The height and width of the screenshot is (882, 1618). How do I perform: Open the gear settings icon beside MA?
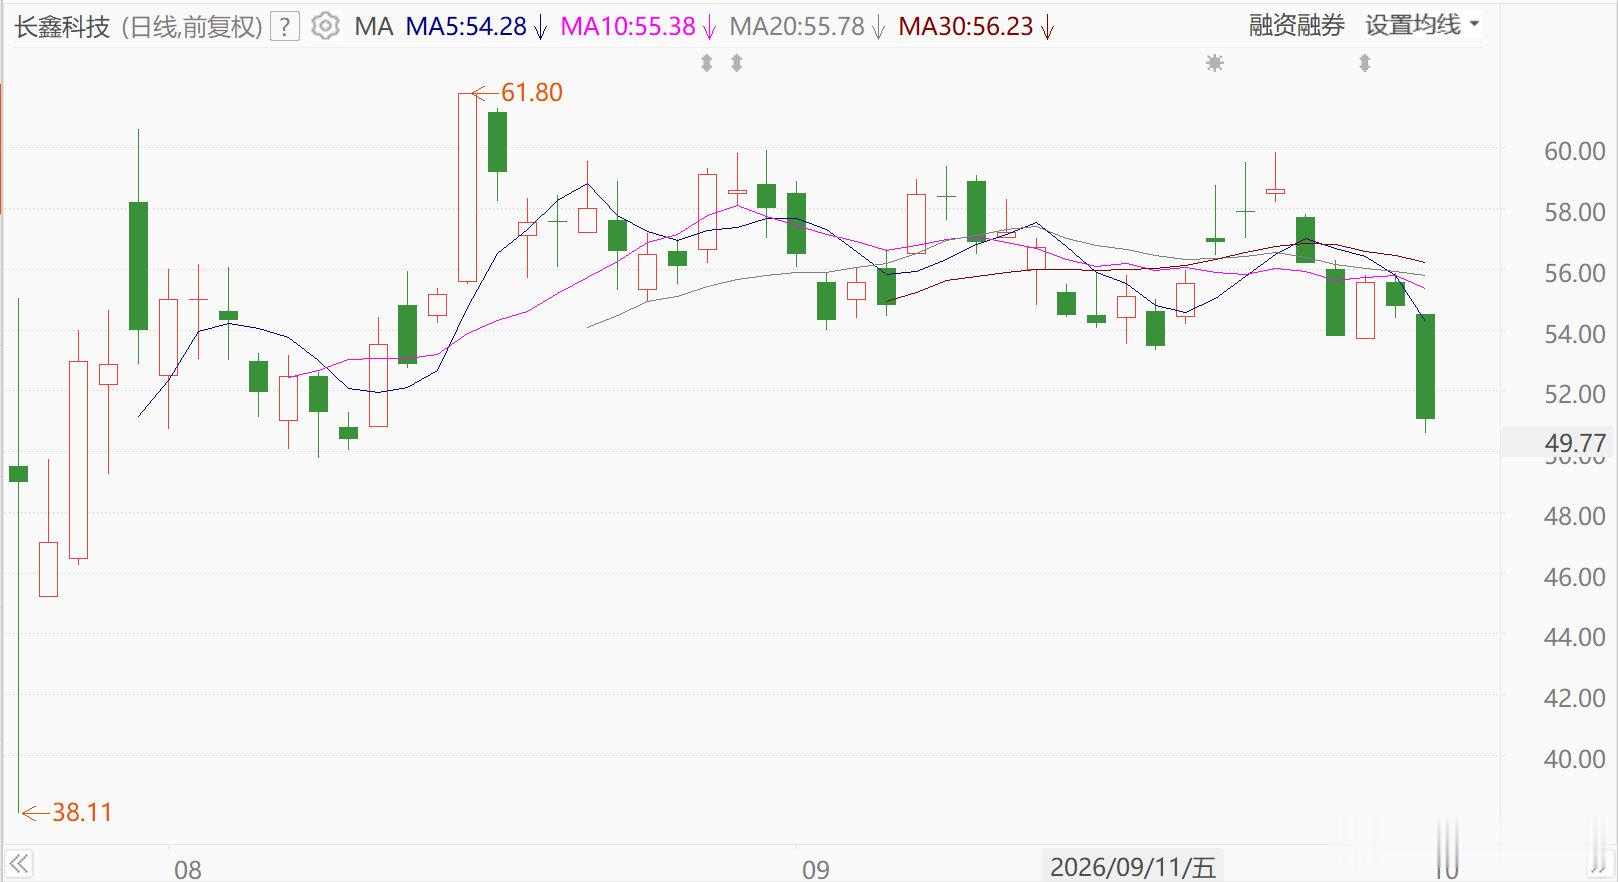pos(325,26)
